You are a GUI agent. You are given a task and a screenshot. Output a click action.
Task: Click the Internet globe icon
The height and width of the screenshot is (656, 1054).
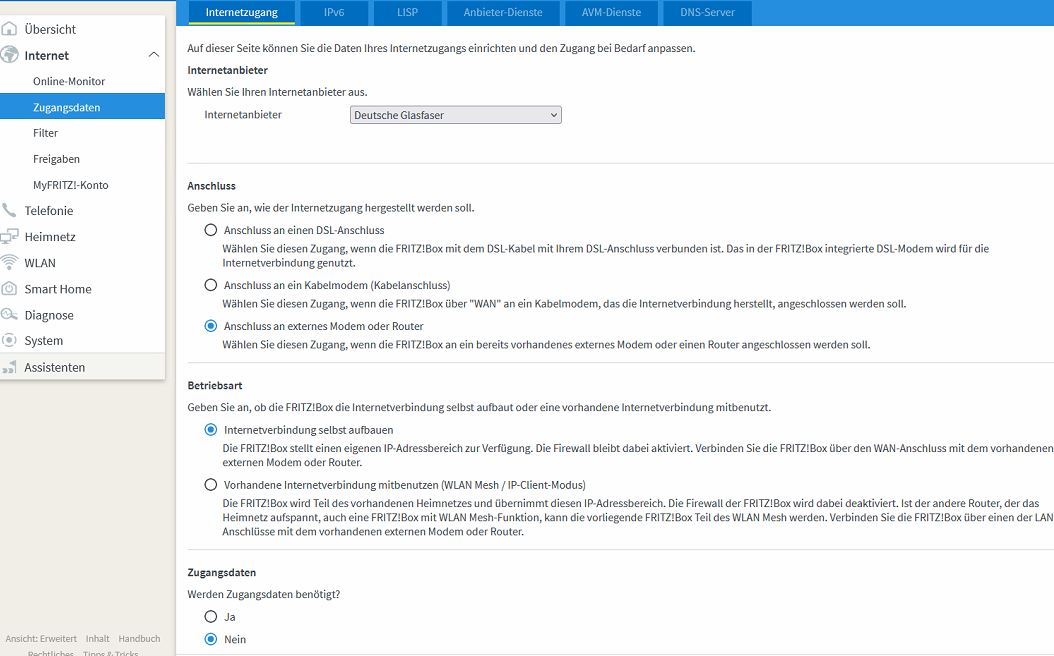(9, 55)
